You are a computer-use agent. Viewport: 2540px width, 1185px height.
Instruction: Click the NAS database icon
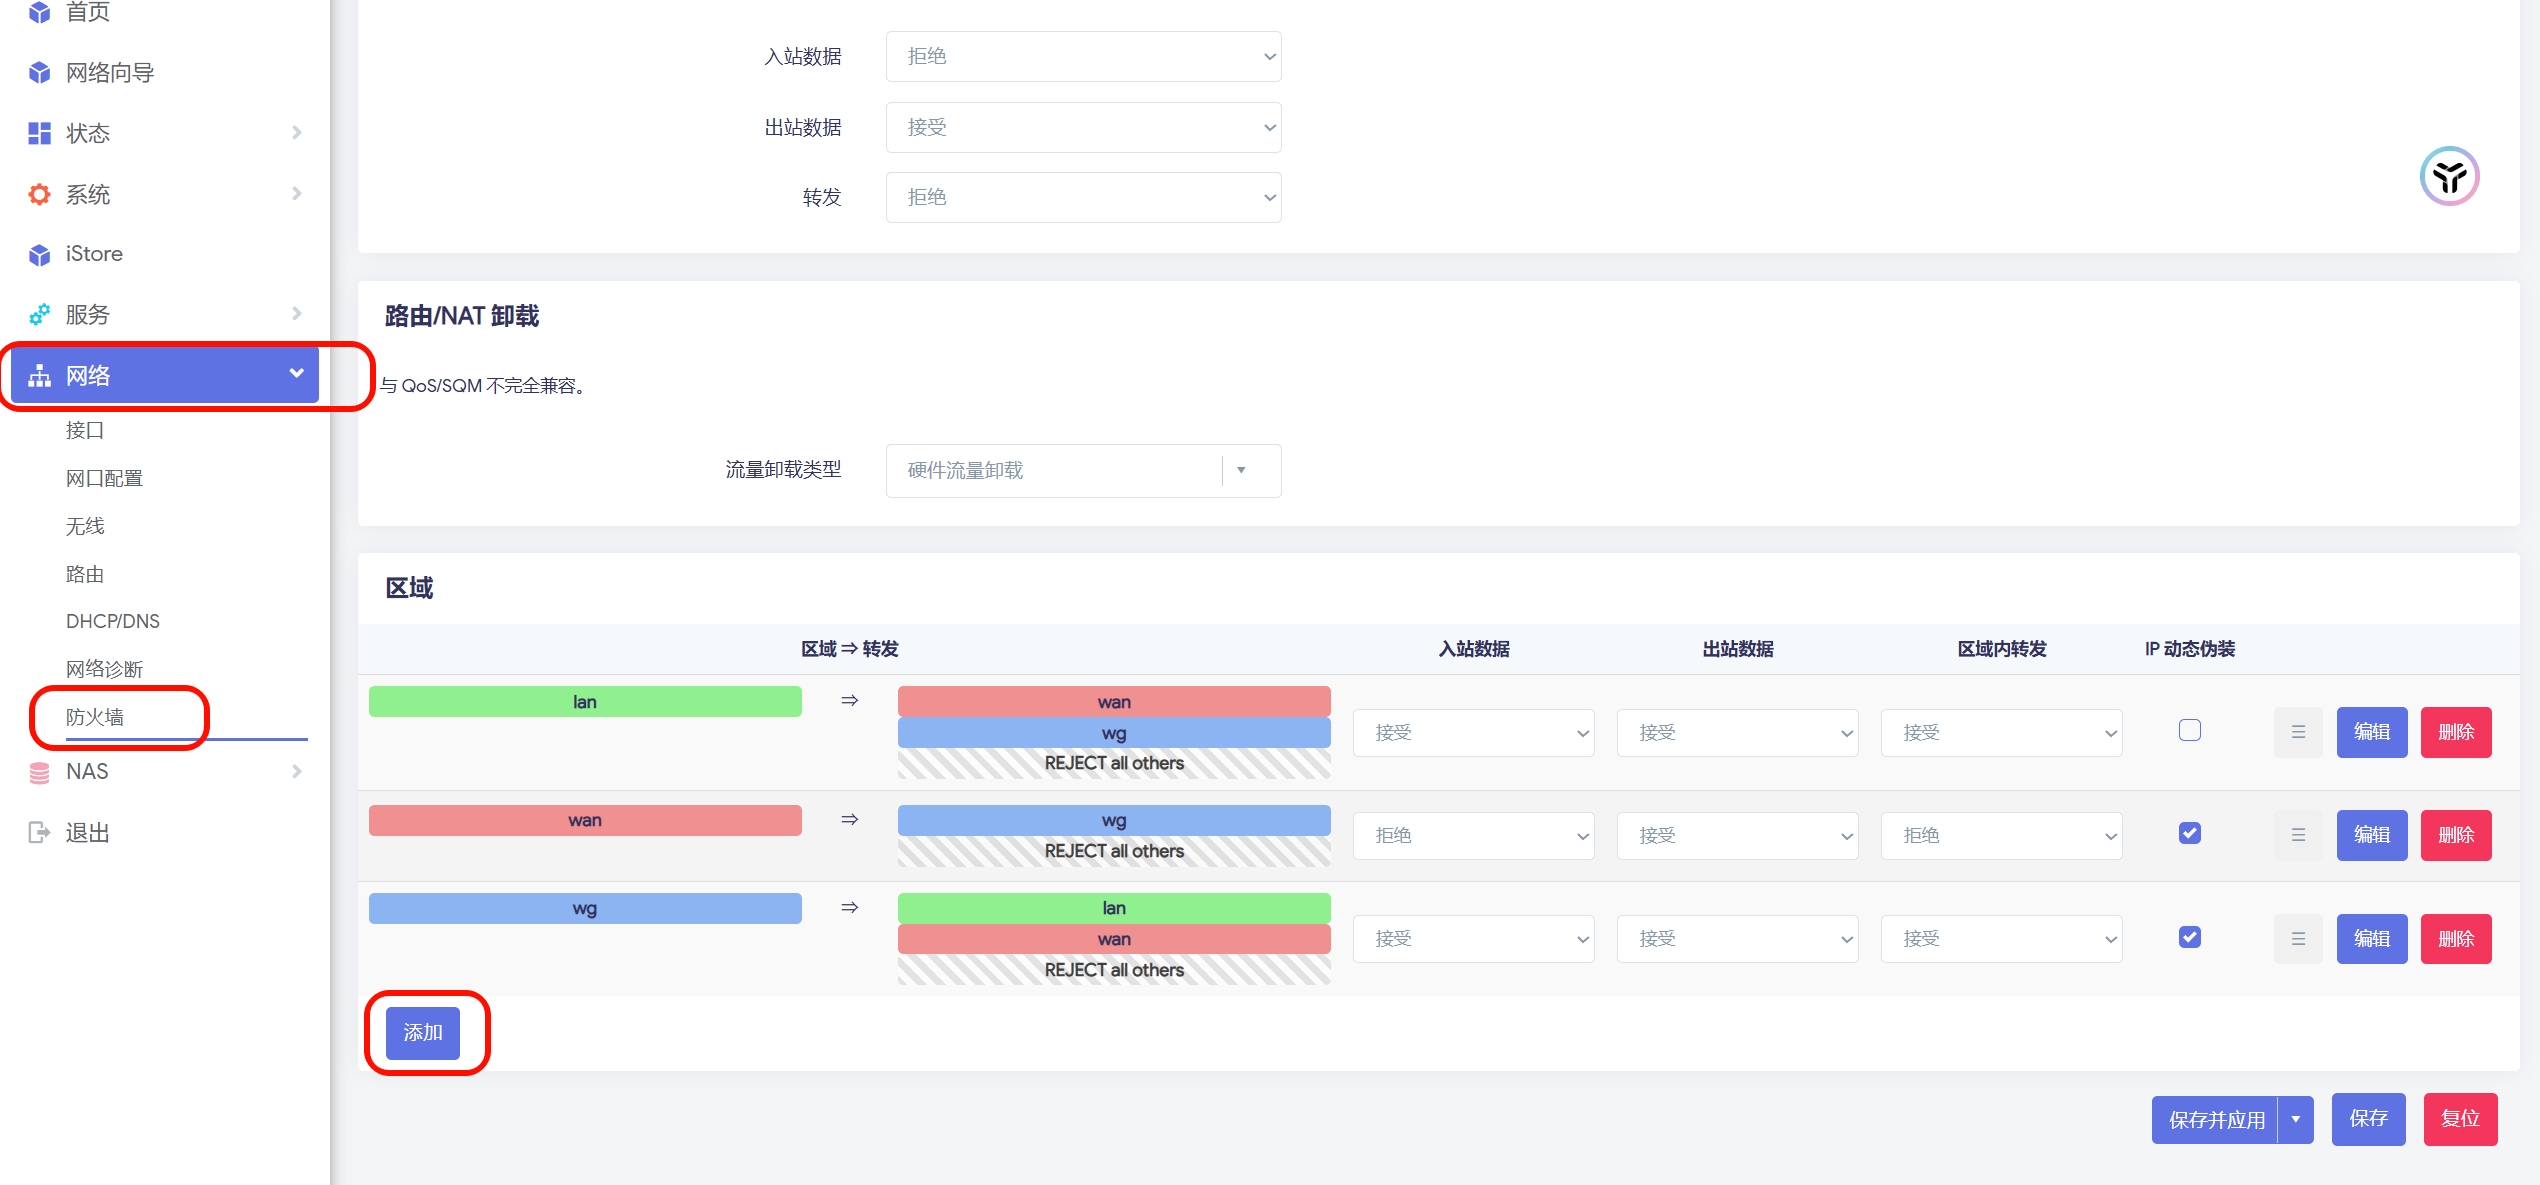(39, 772)
